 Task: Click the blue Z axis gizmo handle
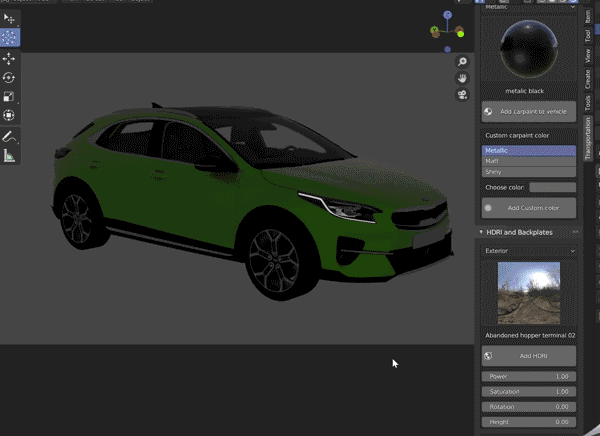click(x=447, y=15)
